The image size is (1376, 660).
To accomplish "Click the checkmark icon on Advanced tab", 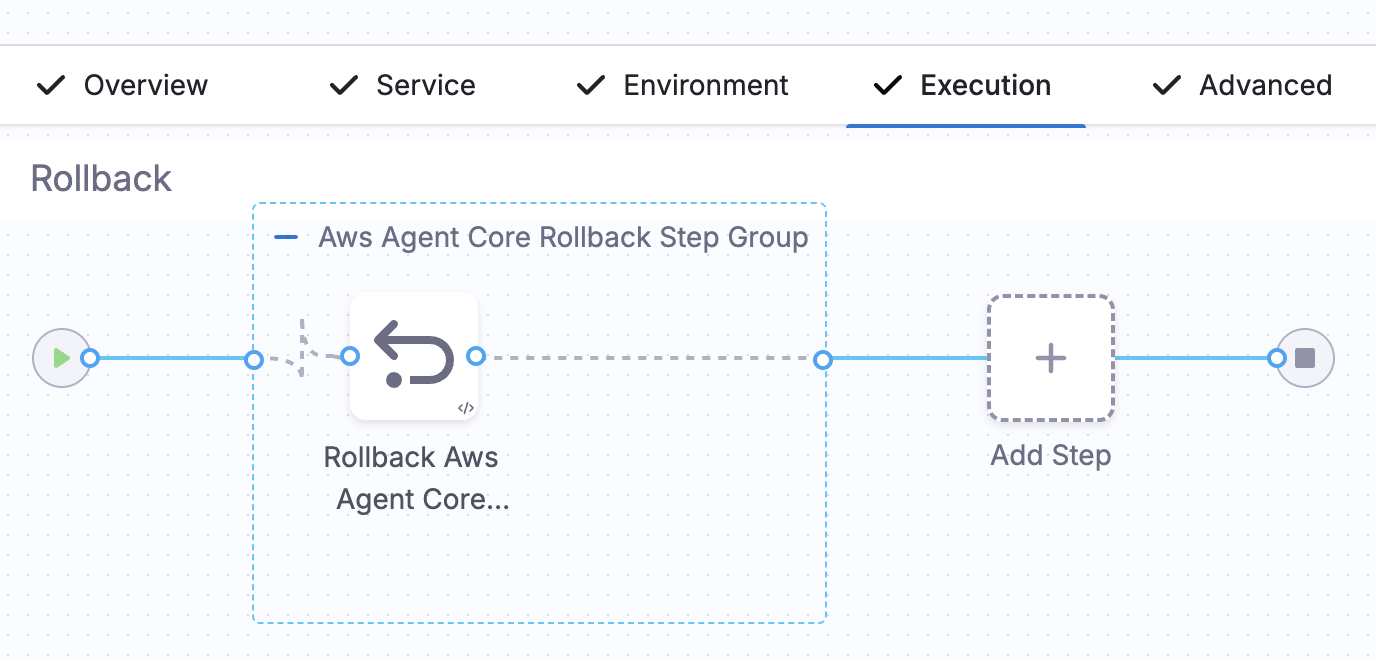I will 1166,86.
